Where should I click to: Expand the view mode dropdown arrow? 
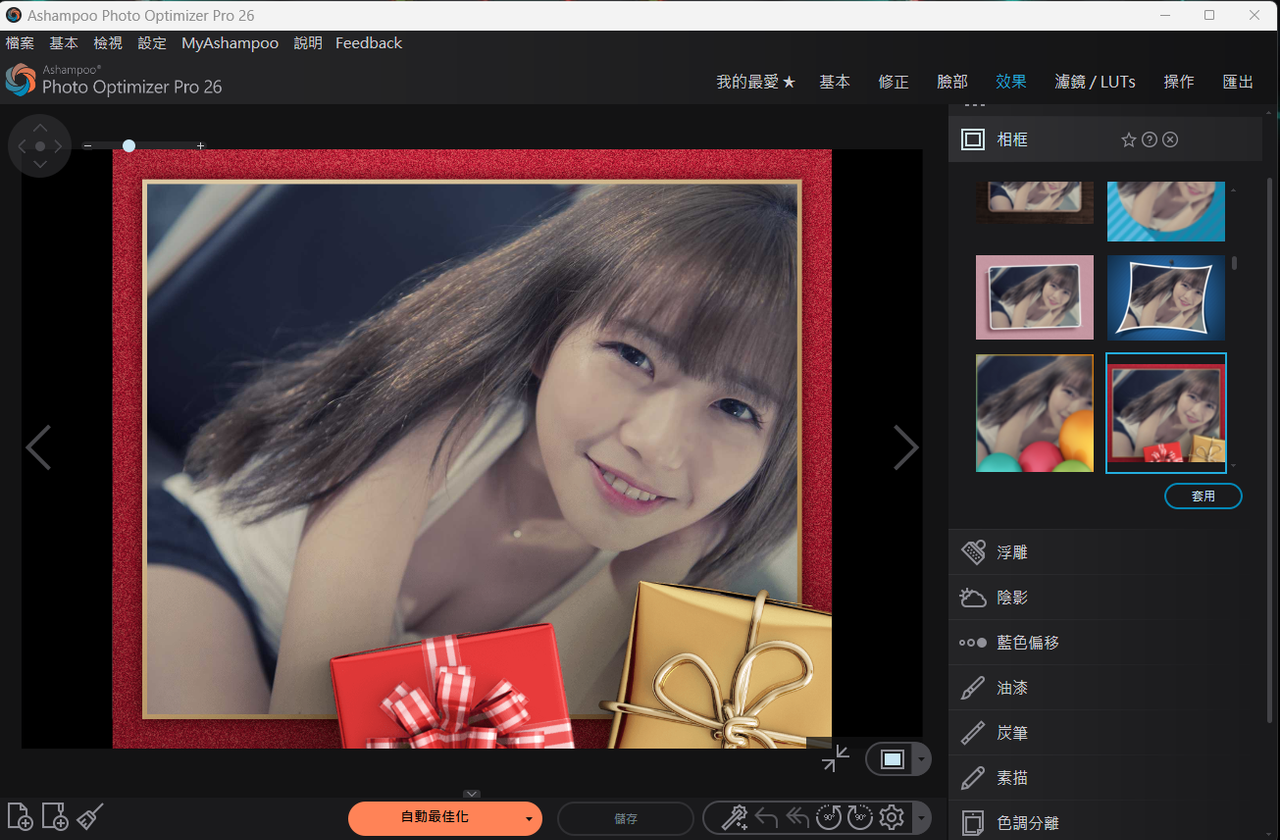[921, 760]
